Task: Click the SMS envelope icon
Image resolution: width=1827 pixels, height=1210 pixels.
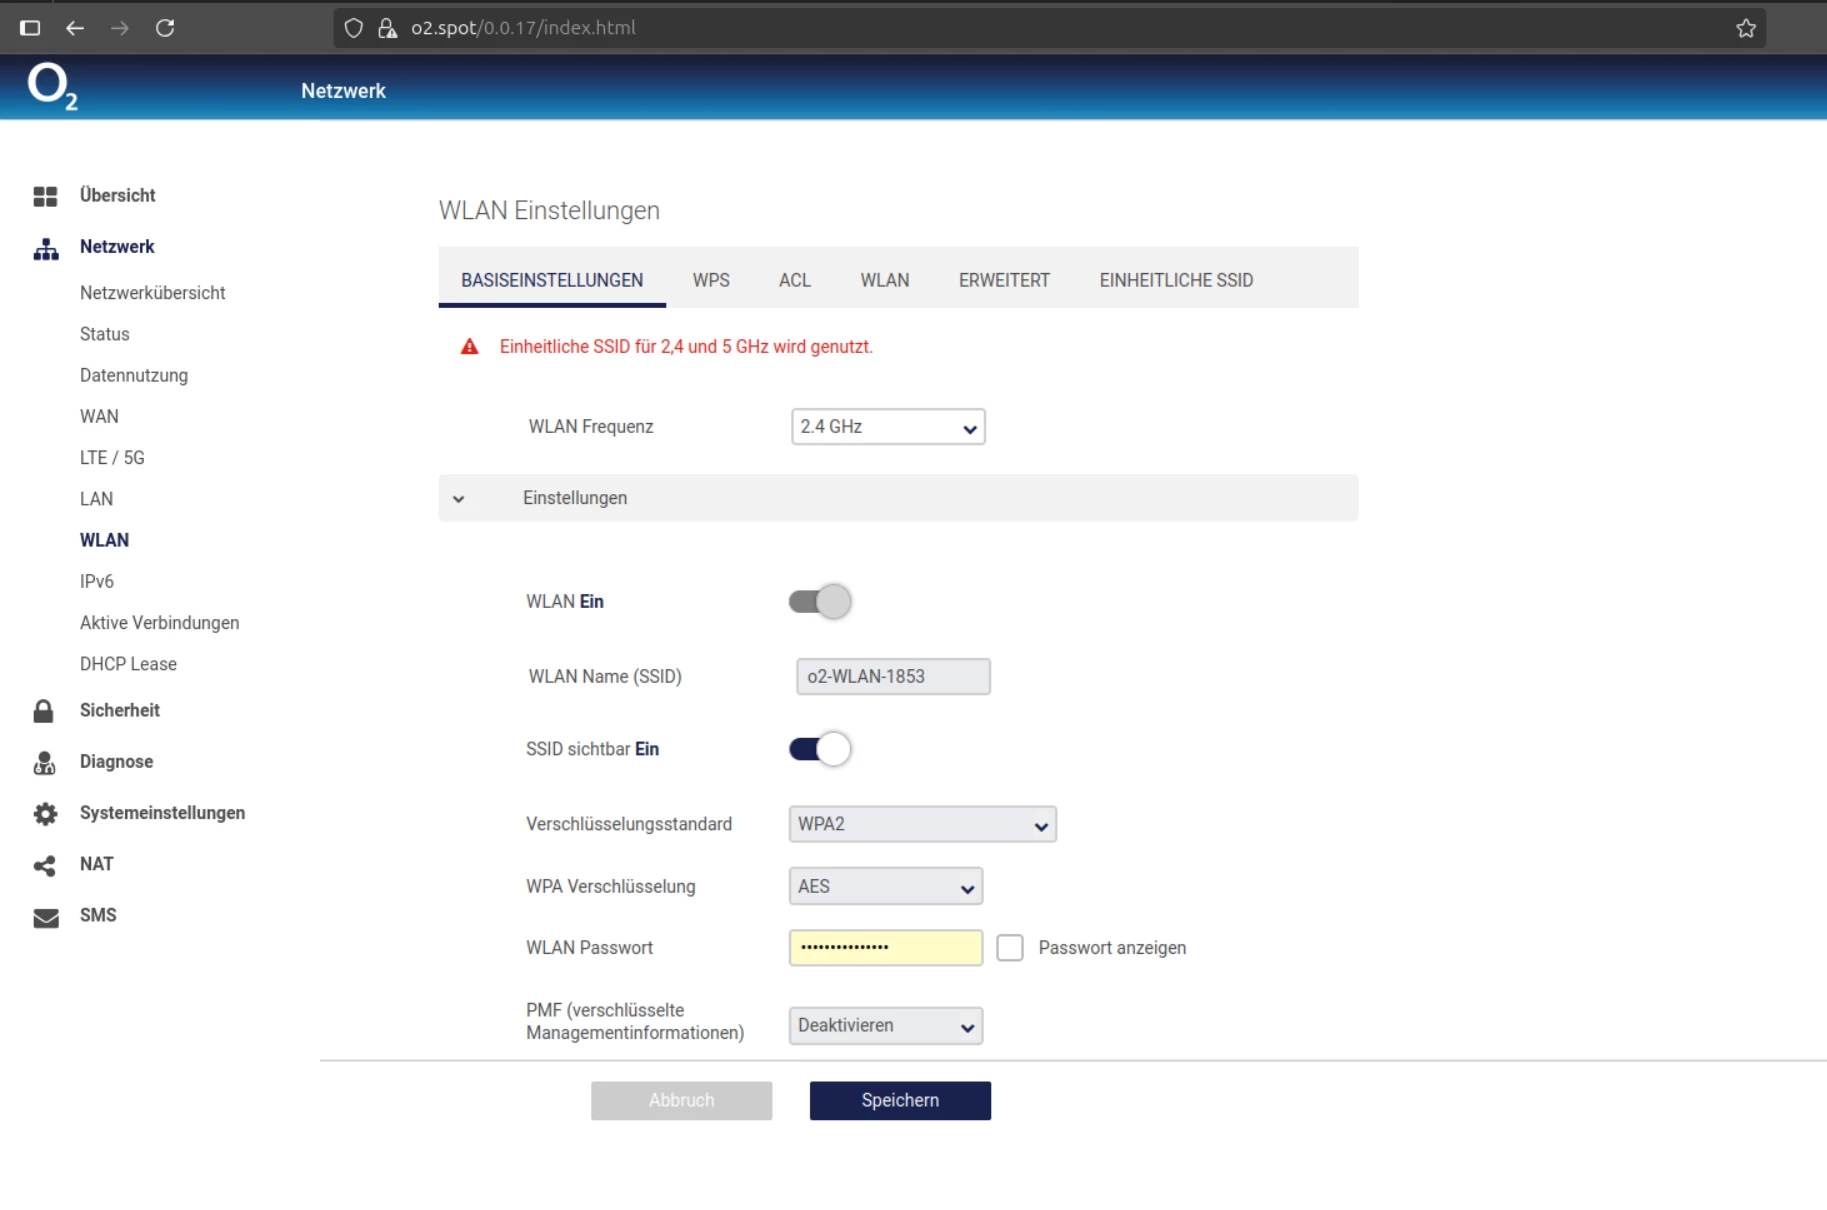Action: click(x=46, y=917)
